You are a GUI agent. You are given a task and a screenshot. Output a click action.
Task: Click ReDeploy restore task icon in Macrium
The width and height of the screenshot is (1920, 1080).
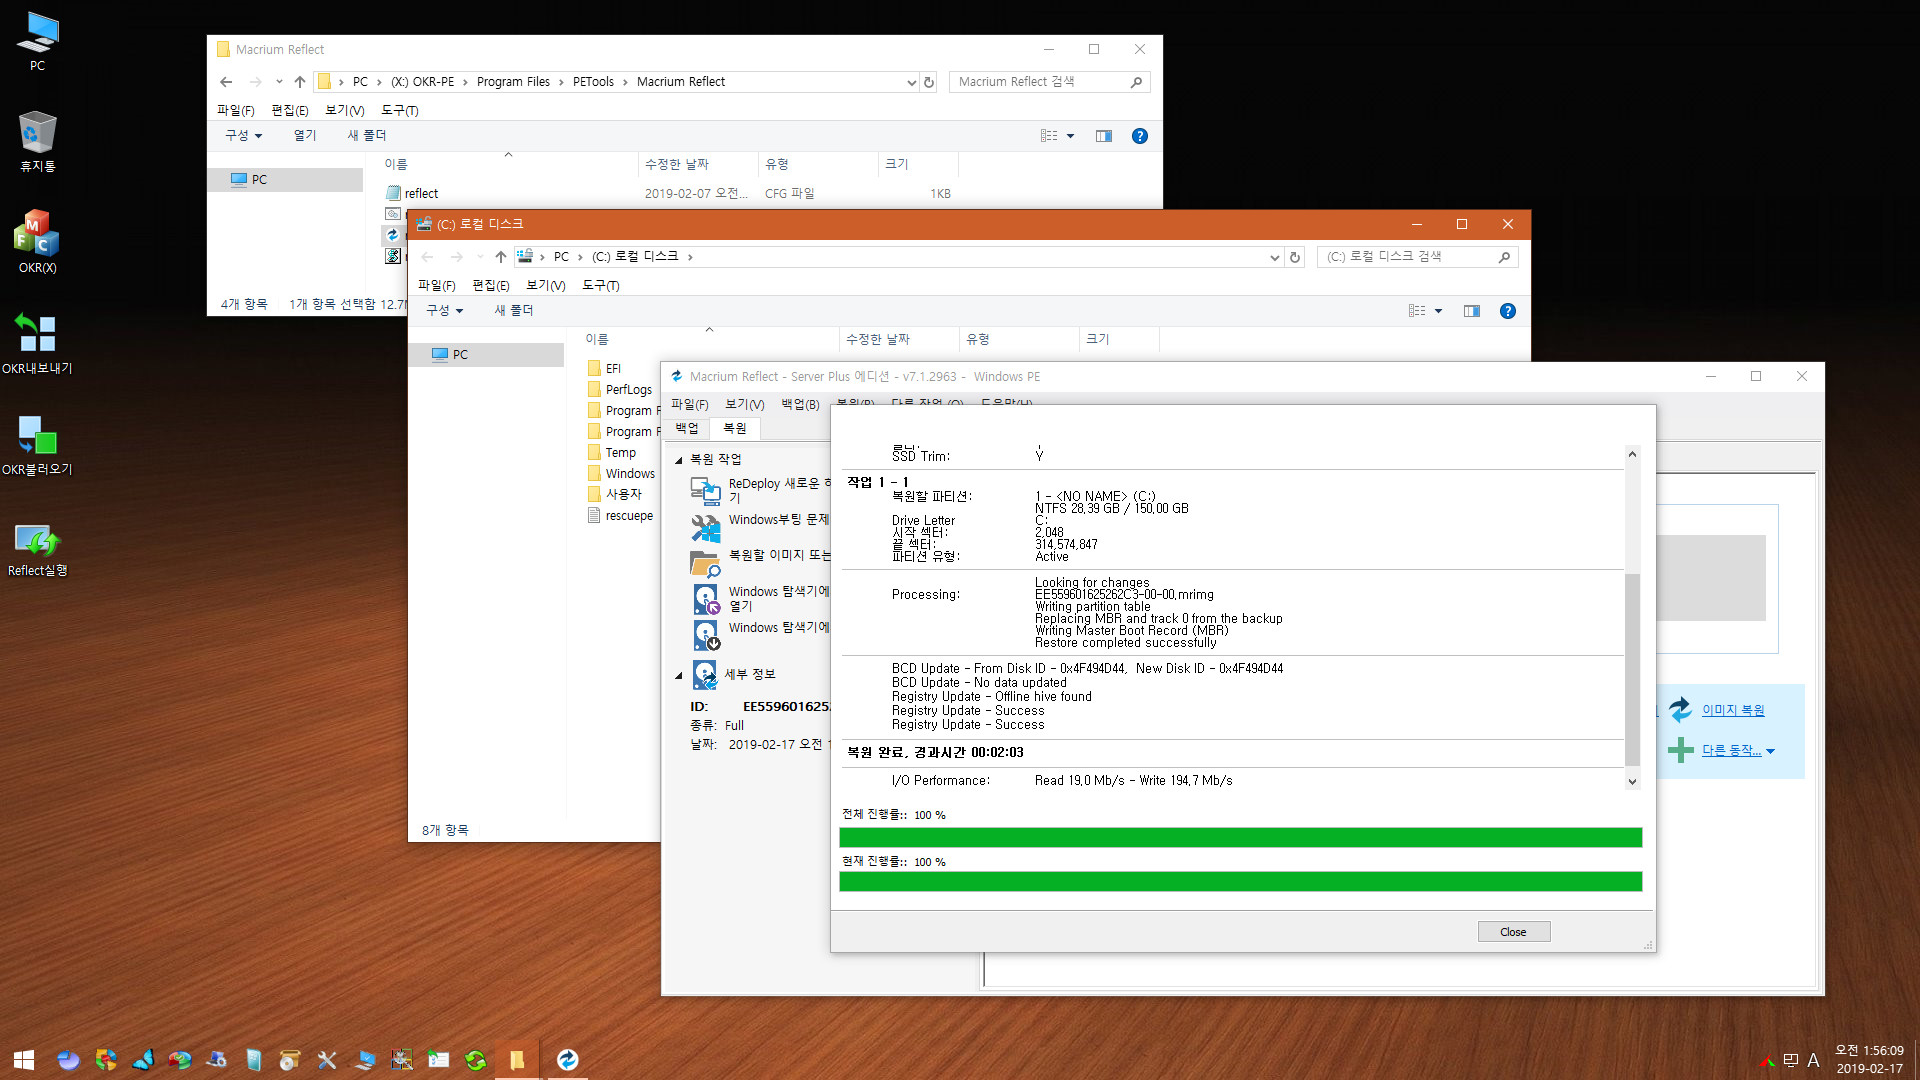(706, 490)
